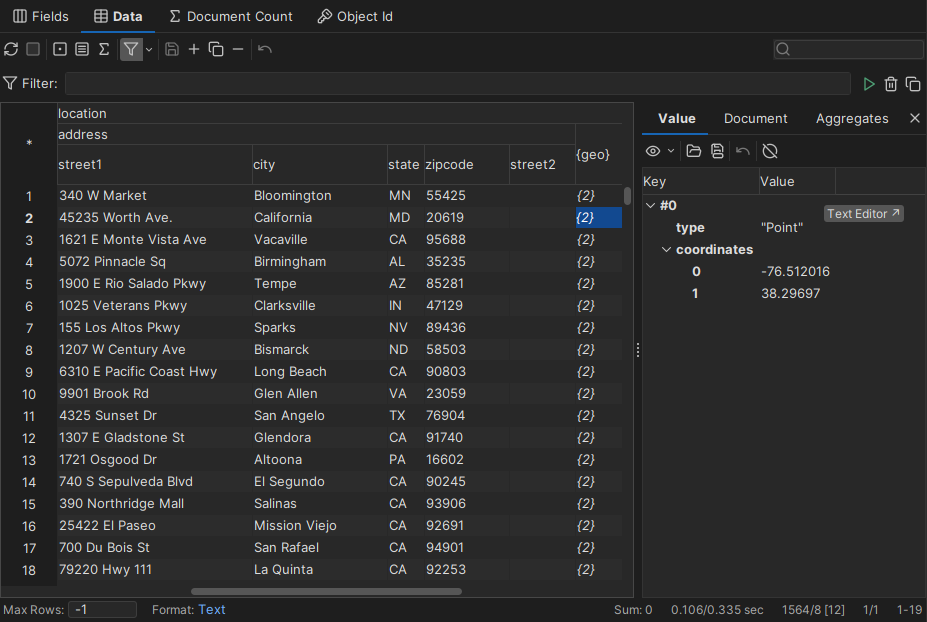Switch to the Document tab
The height and width of the screenshot is (622, 927).
coord(756,118)
